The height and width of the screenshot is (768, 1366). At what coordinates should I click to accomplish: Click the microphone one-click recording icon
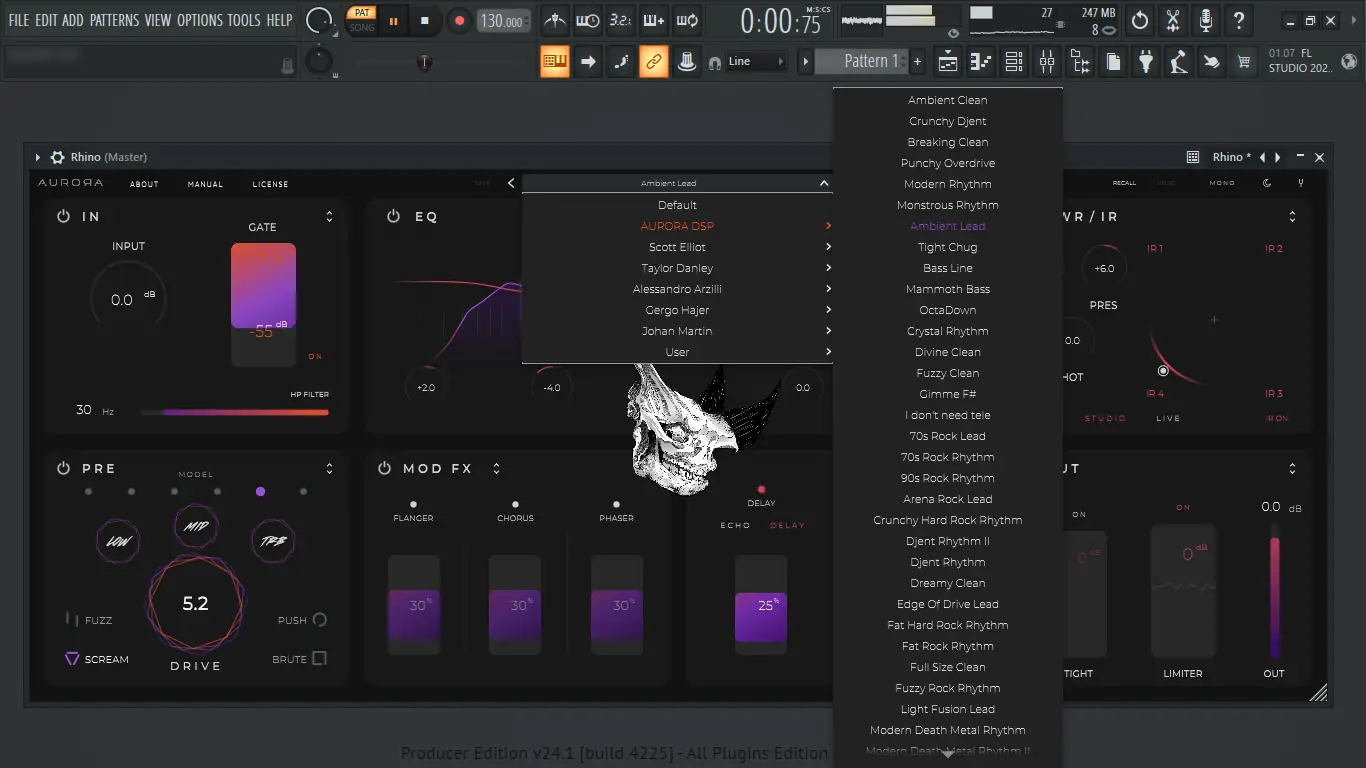(x=1206, y=20)
